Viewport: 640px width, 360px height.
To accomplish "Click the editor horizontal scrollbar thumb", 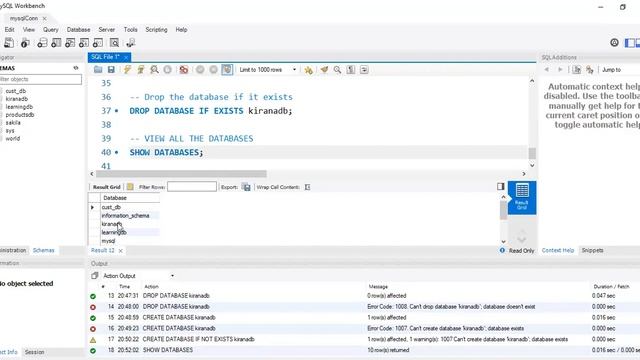I will (181, 174).
